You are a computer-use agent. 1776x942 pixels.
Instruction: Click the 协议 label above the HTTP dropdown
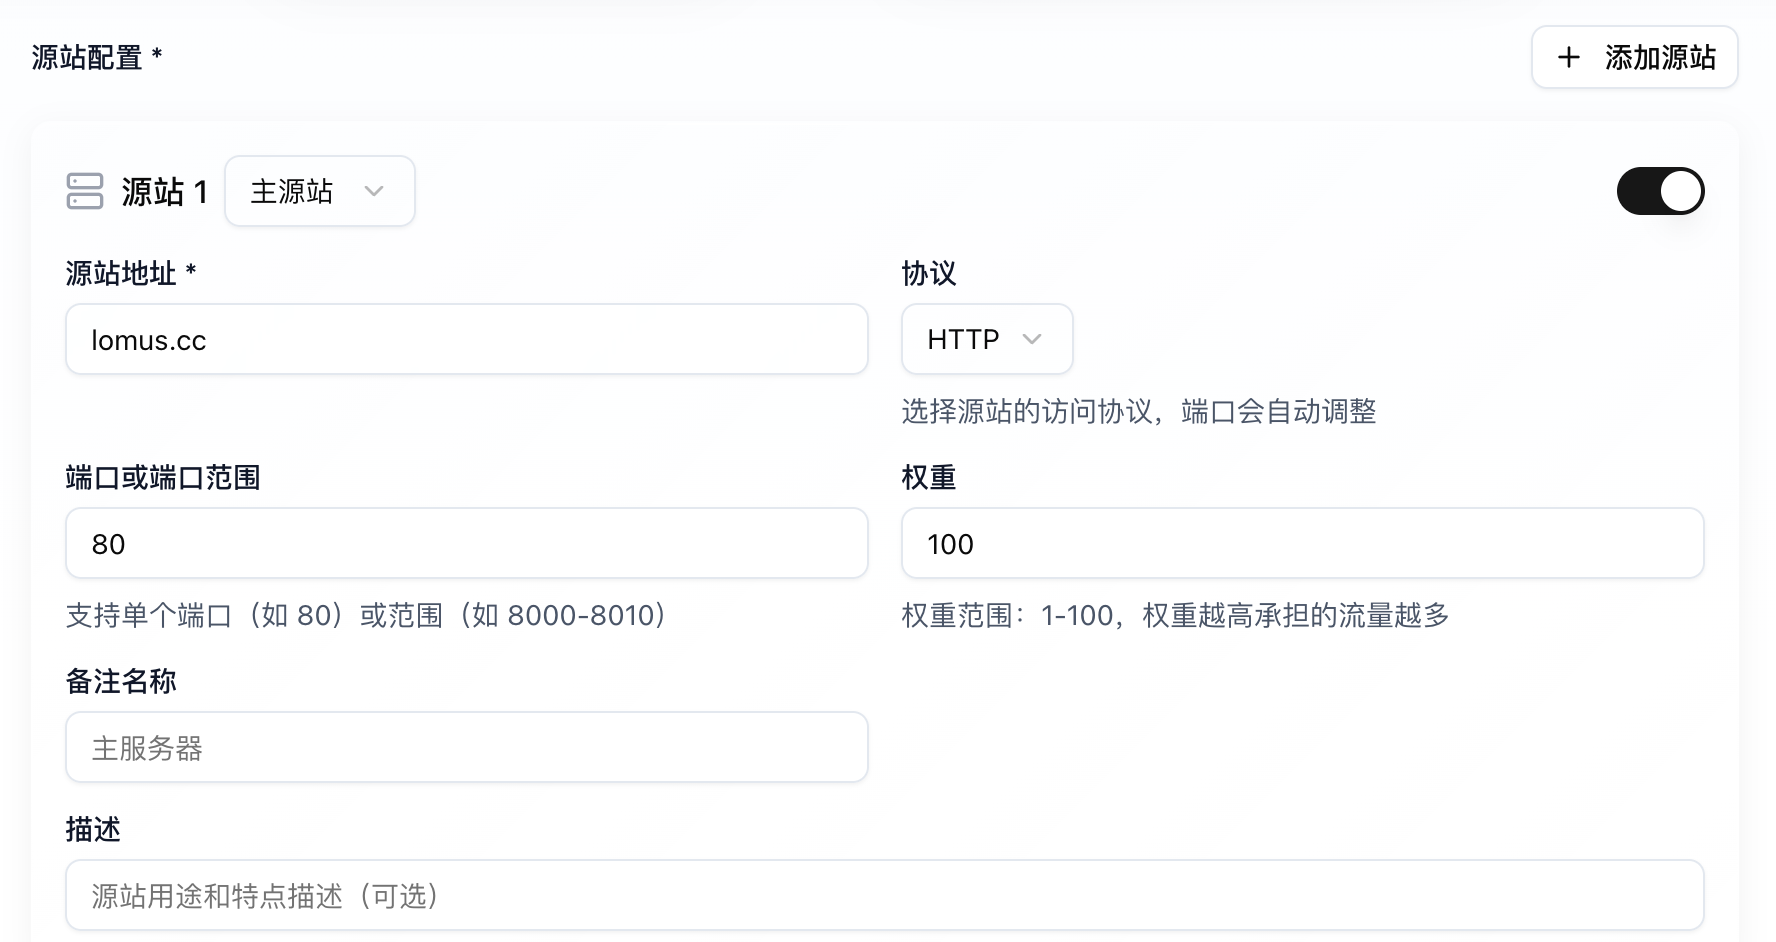point(929,273)
